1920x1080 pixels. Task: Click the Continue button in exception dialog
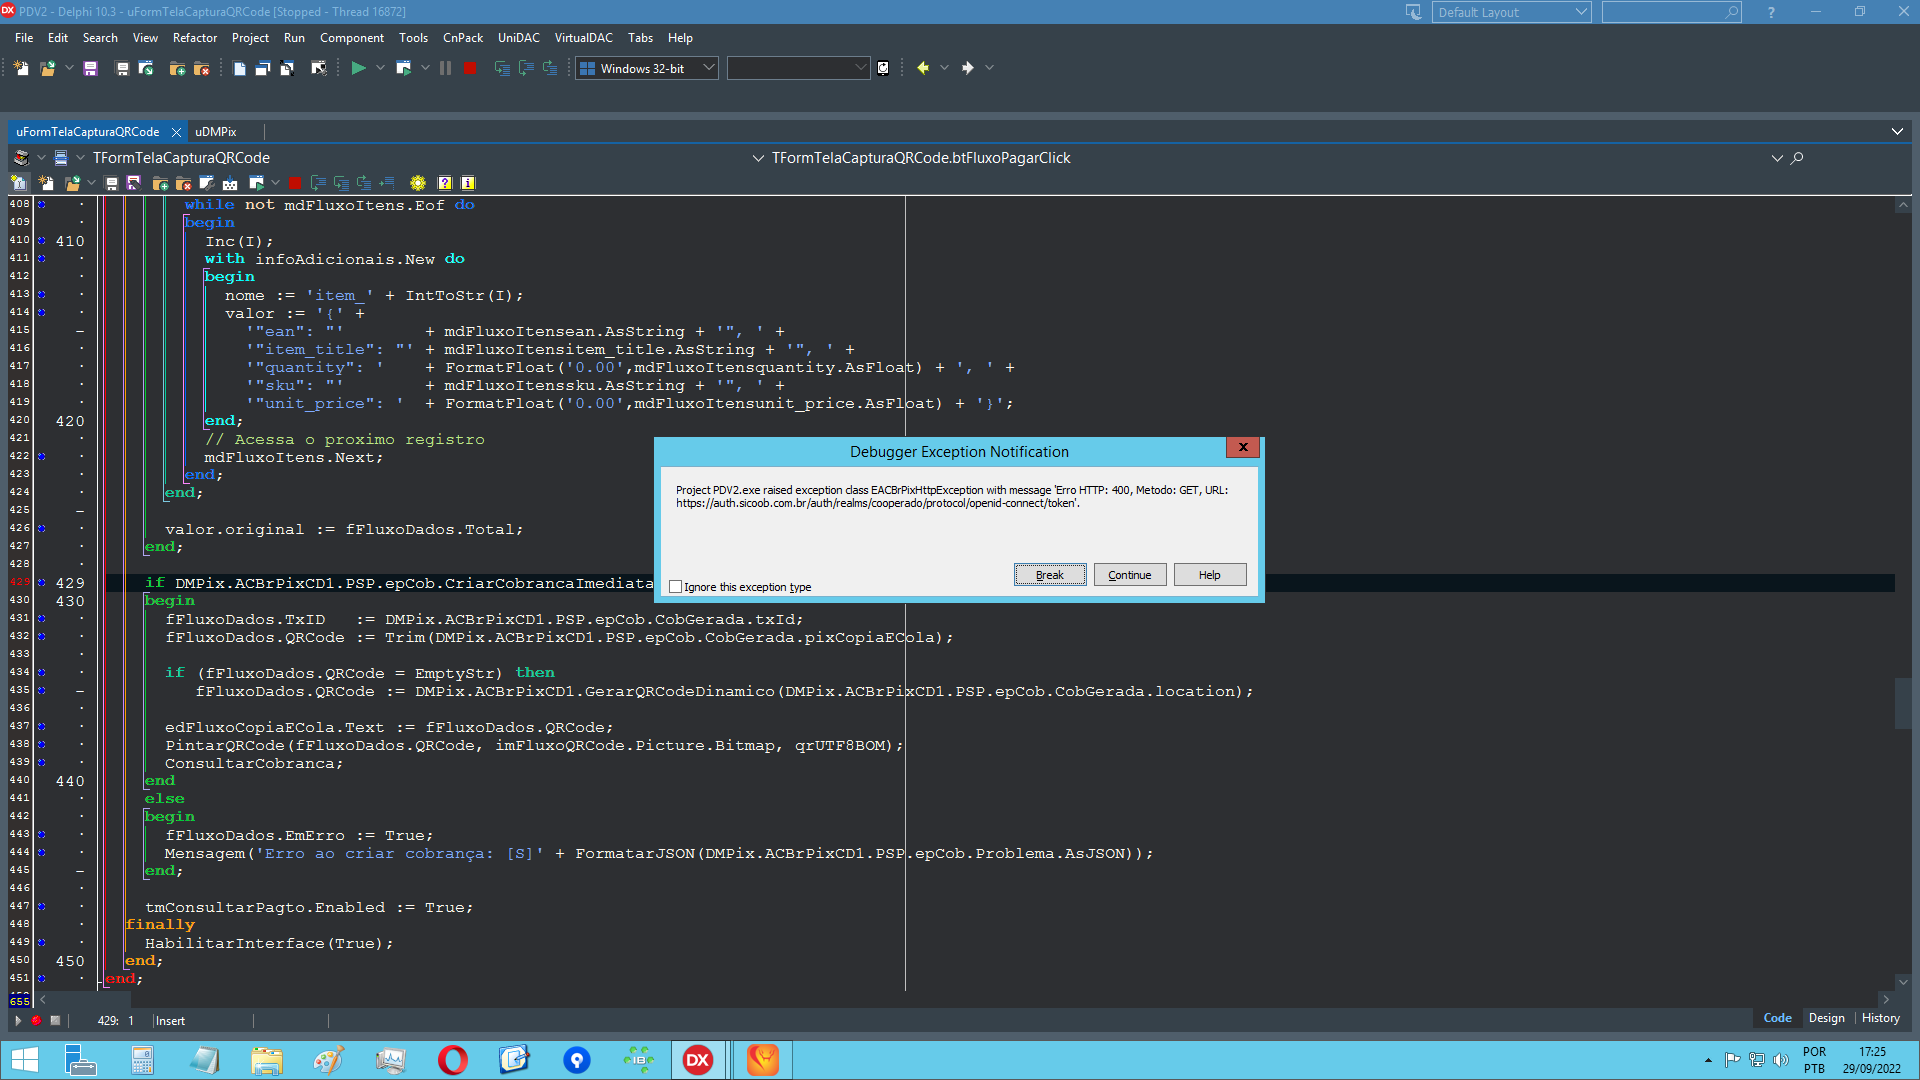coord(1130,575)
